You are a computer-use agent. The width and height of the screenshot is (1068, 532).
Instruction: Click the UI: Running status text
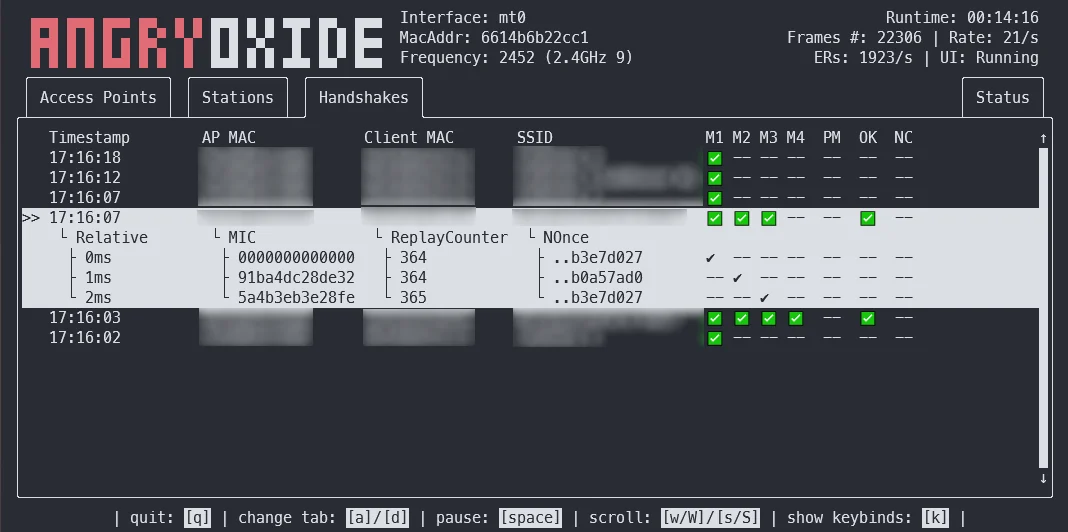click(x=989, y=58)
